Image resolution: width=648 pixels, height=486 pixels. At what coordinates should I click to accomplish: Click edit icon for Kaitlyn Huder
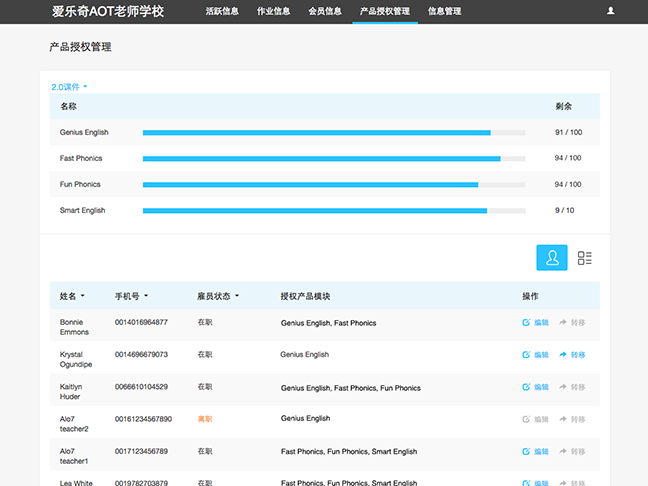tap(527, 387)
